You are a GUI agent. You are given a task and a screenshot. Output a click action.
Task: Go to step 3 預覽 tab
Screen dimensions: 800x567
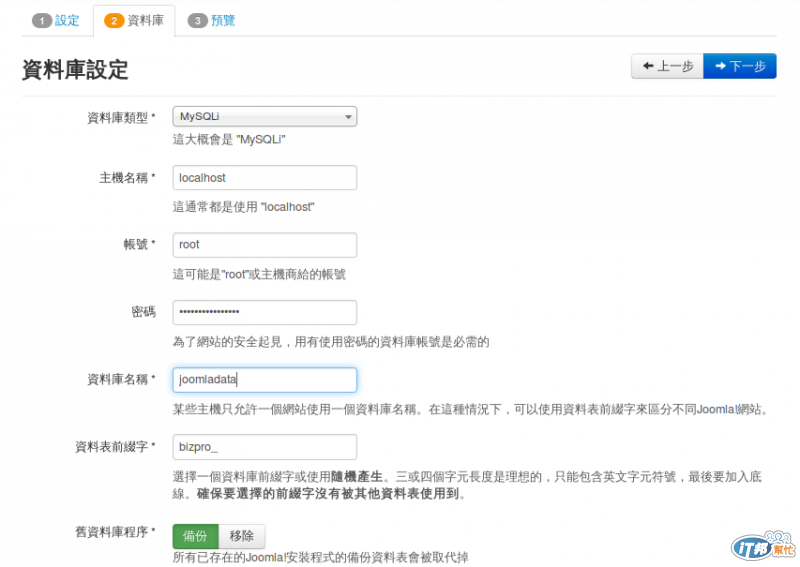point(211,20)
